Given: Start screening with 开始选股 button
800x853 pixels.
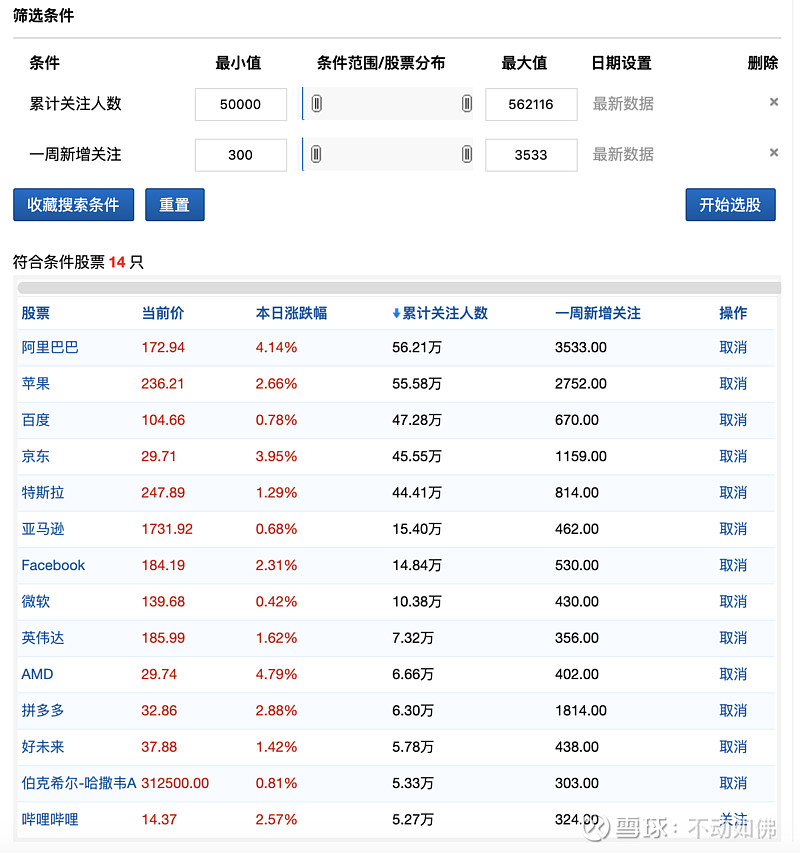Looking at the screenshot, I should click(730, 205).
